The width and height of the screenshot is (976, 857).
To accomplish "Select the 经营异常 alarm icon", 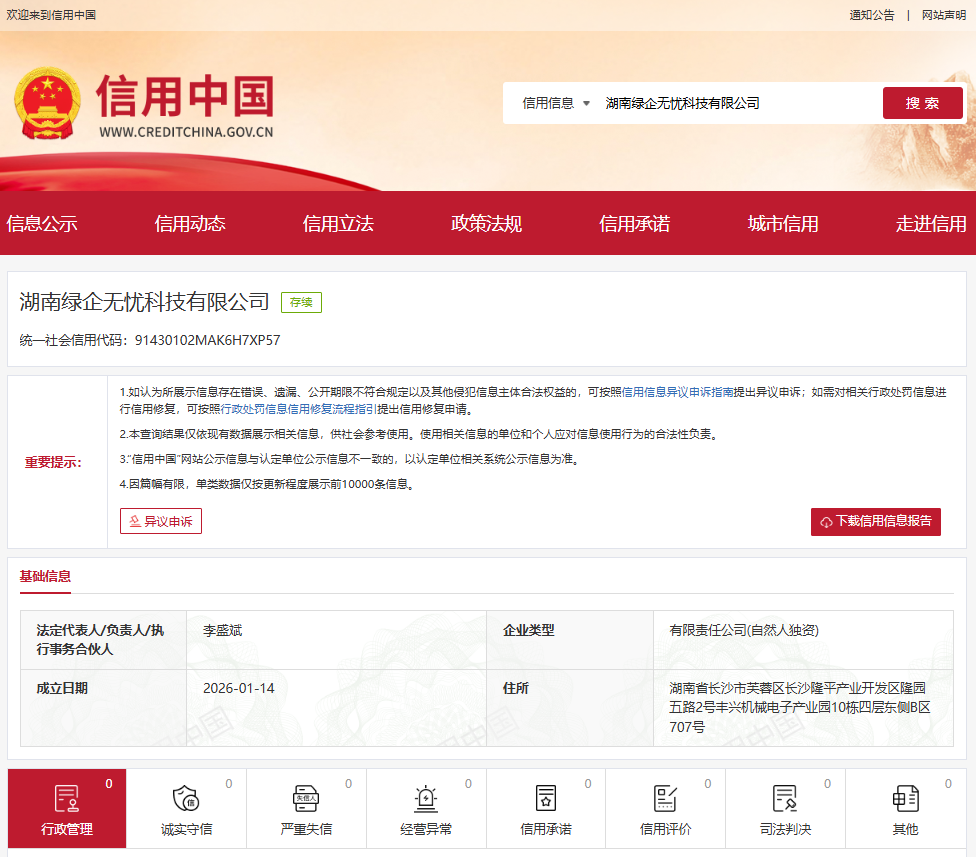I will click(x=426, y=800).
